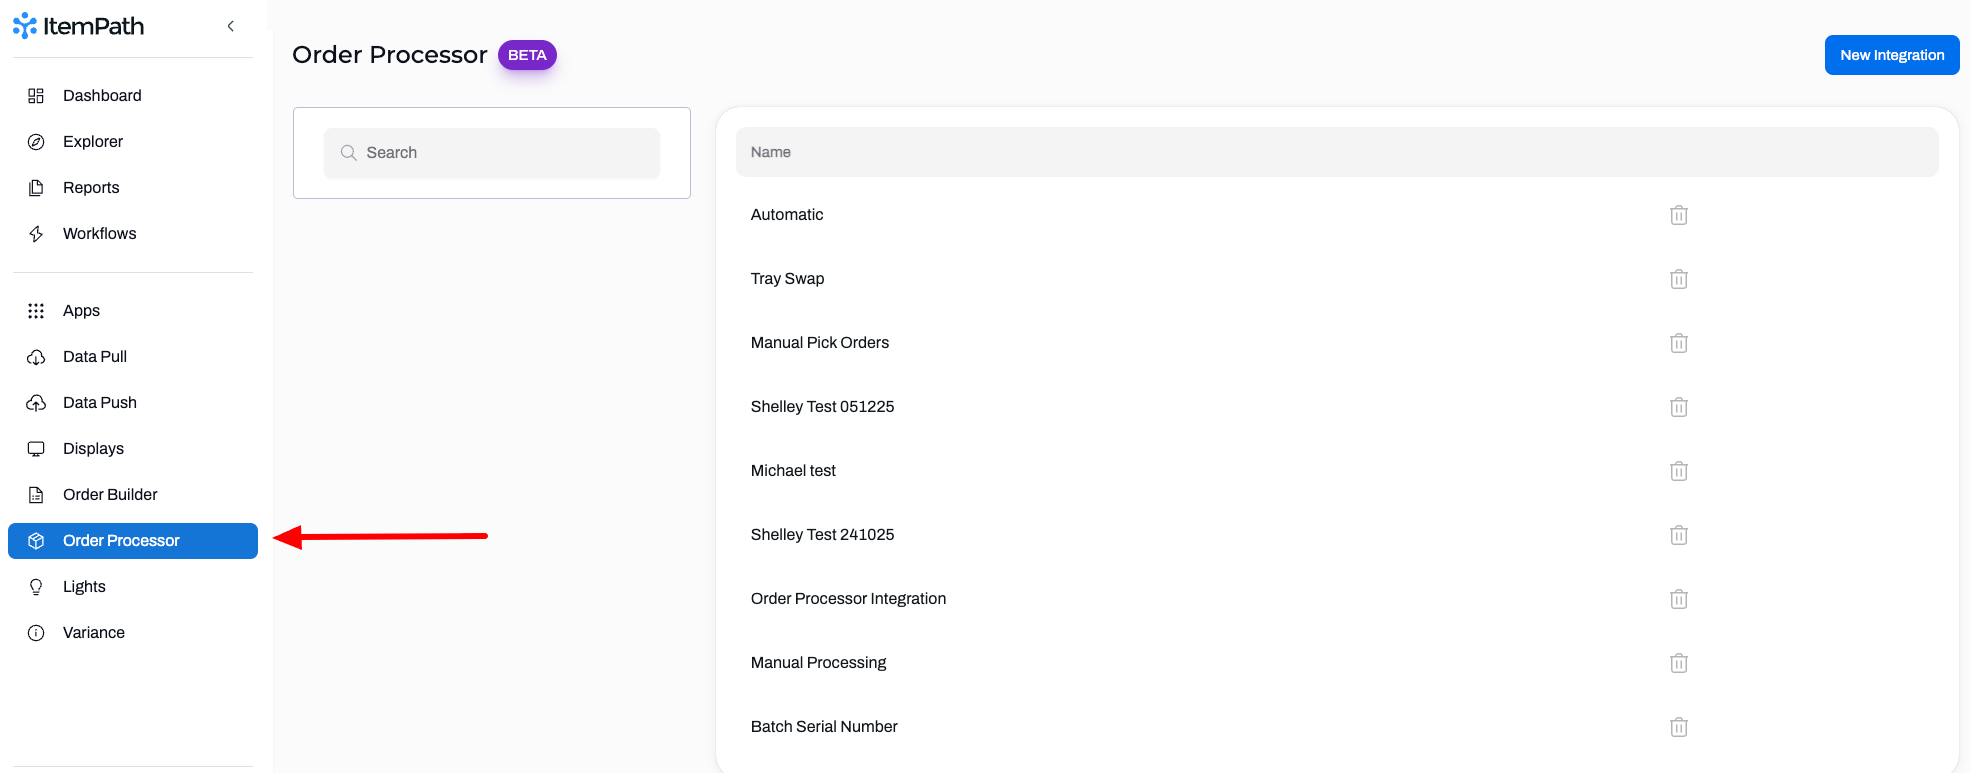Focus the Search integrations field
Viewport: 1971px width, 773px height.
point(492,153)
